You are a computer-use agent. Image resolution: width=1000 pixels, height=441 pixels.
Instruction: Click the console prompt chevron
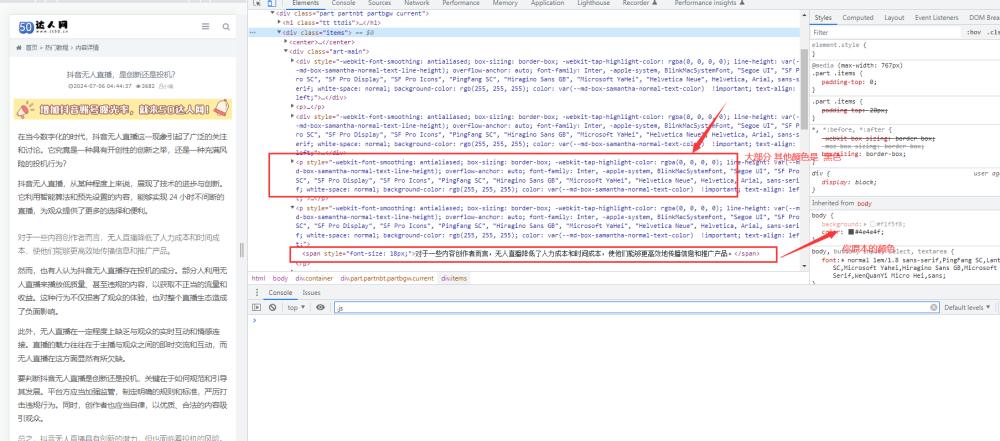click(x=254, y=320)
